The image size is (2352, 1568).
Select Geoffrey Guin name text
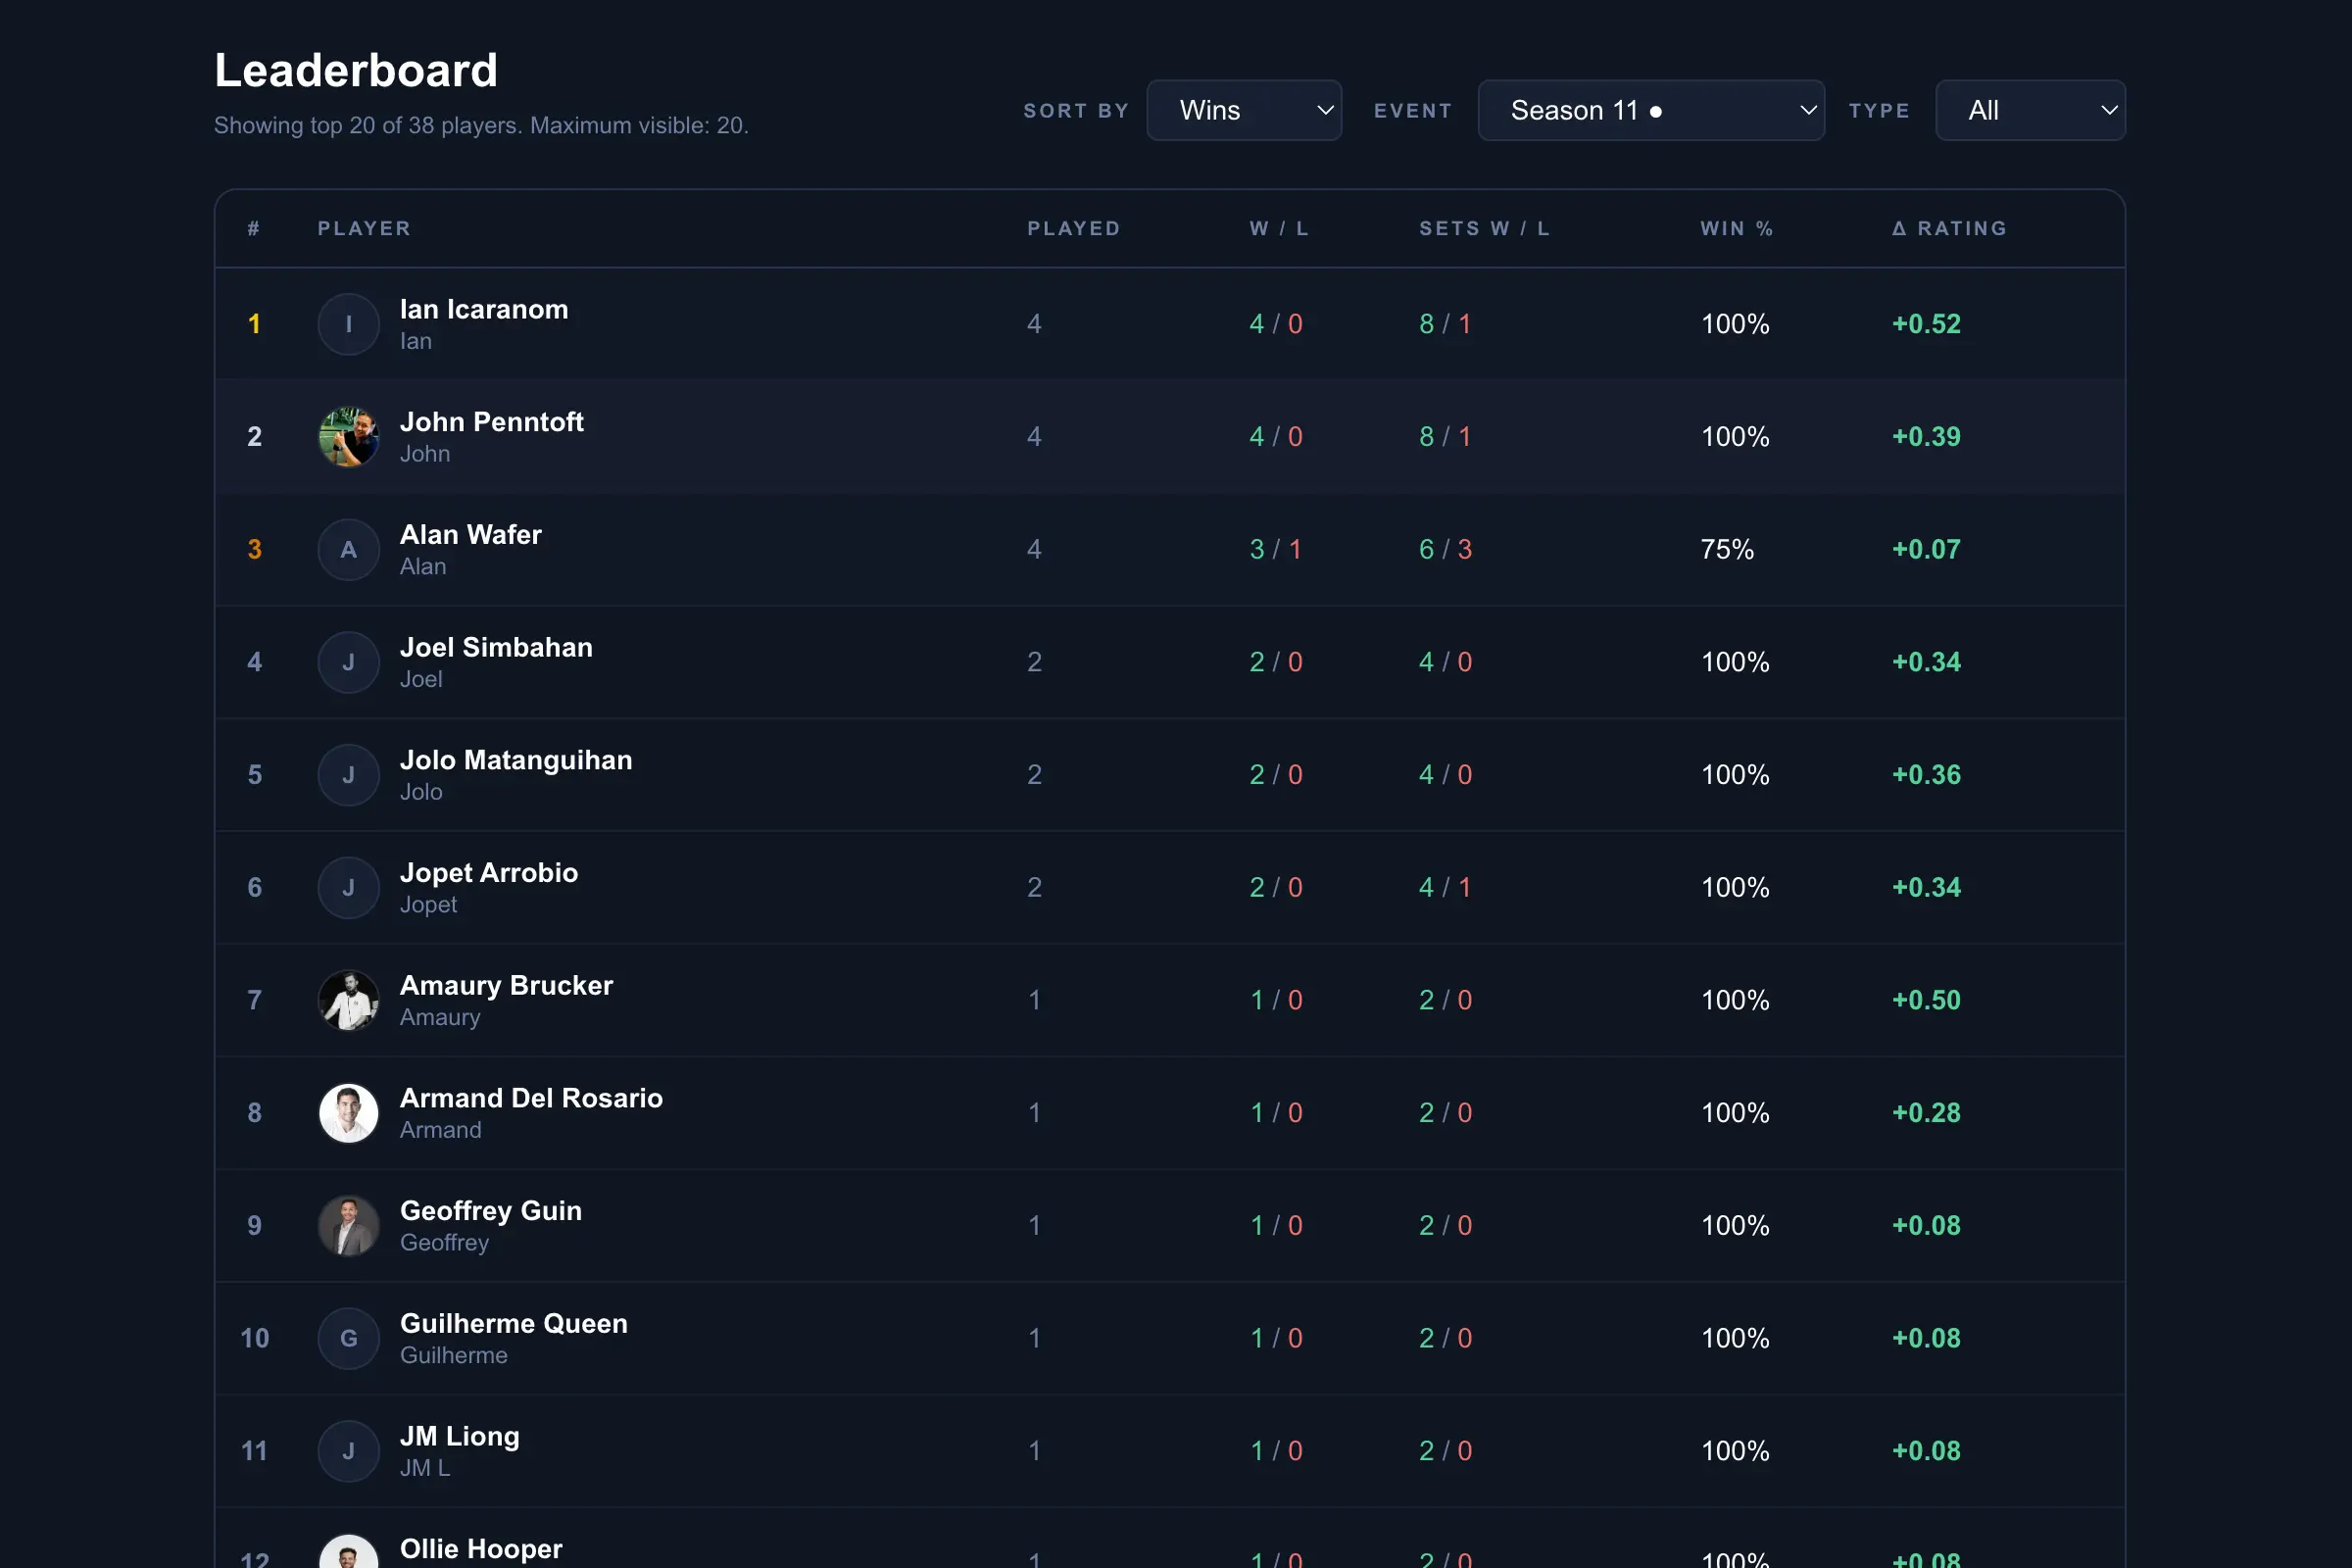point(491,1211)
